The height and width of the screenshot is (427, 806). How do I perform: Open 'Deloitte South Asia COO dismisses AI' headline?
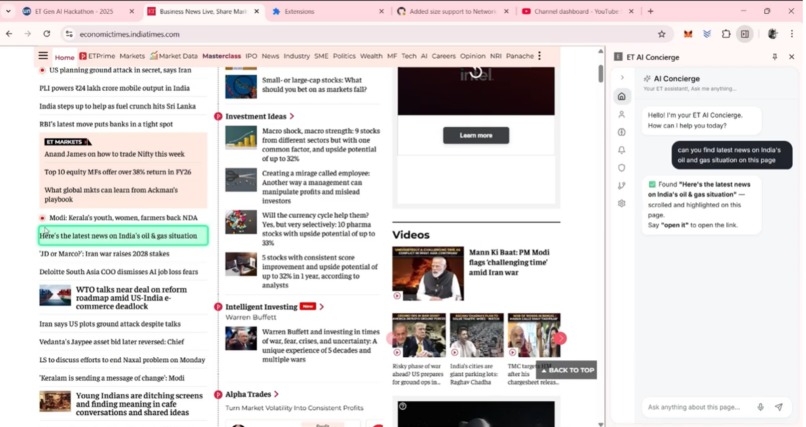(x=119, y=271)
